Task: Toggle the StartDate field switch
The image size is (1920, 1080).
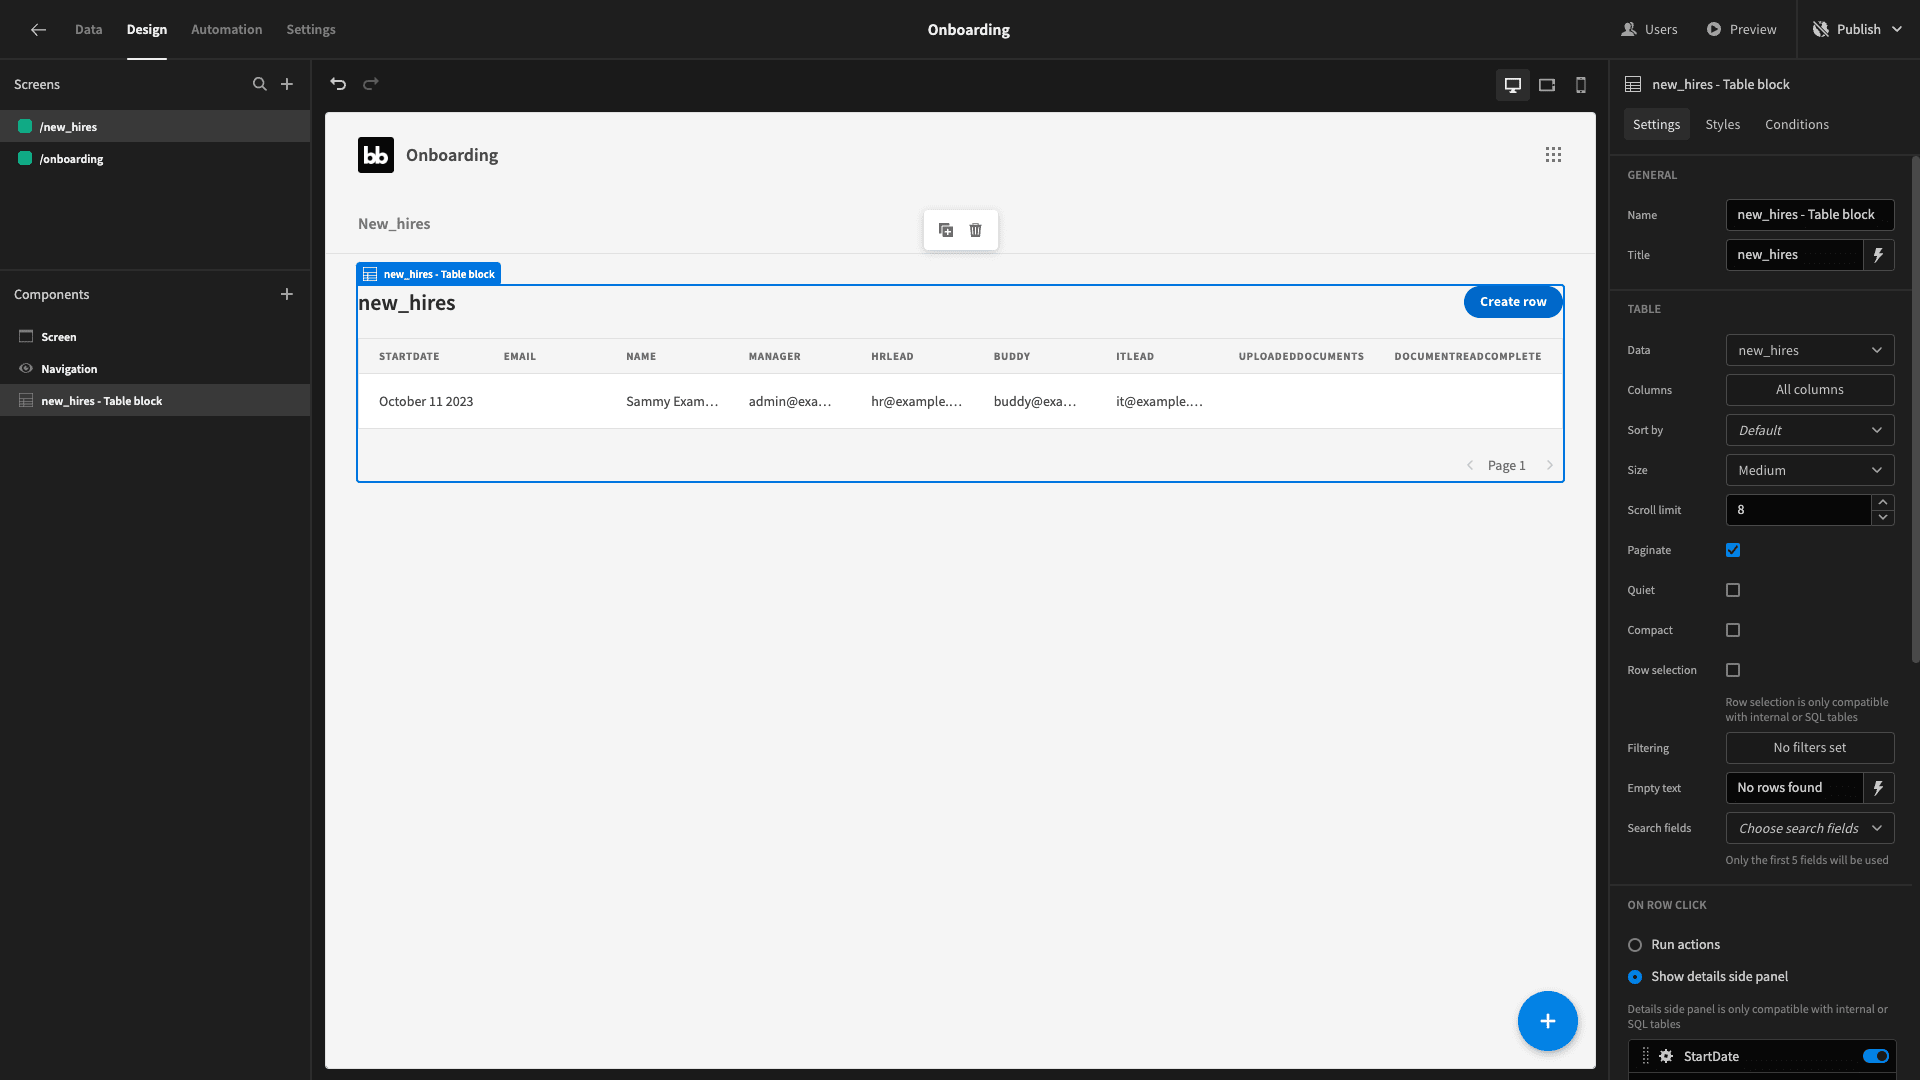Action: [x=1876, y=1056]
